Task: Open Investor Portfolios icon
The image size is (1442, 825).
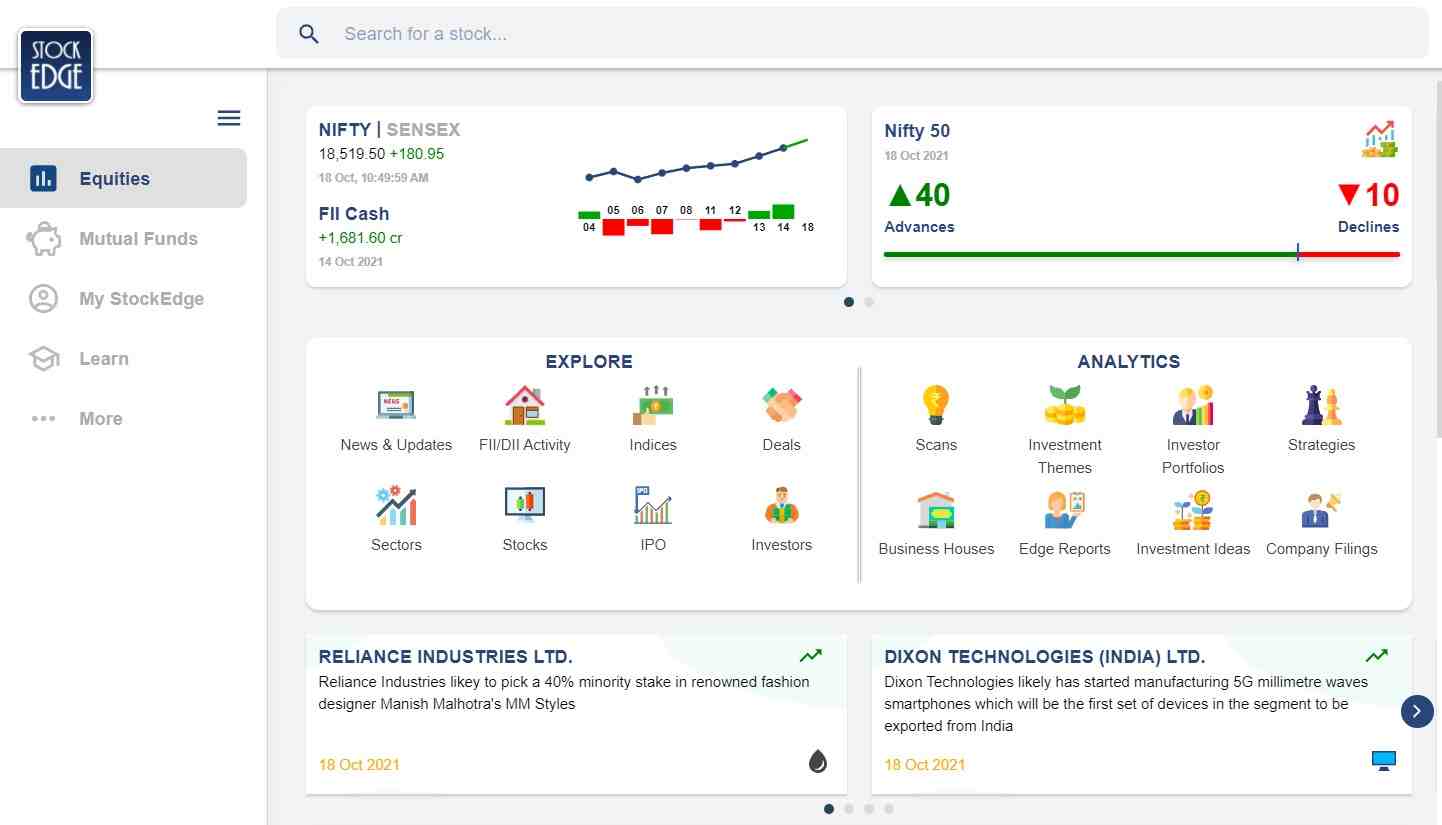Action: click(x=1193, y=405)
